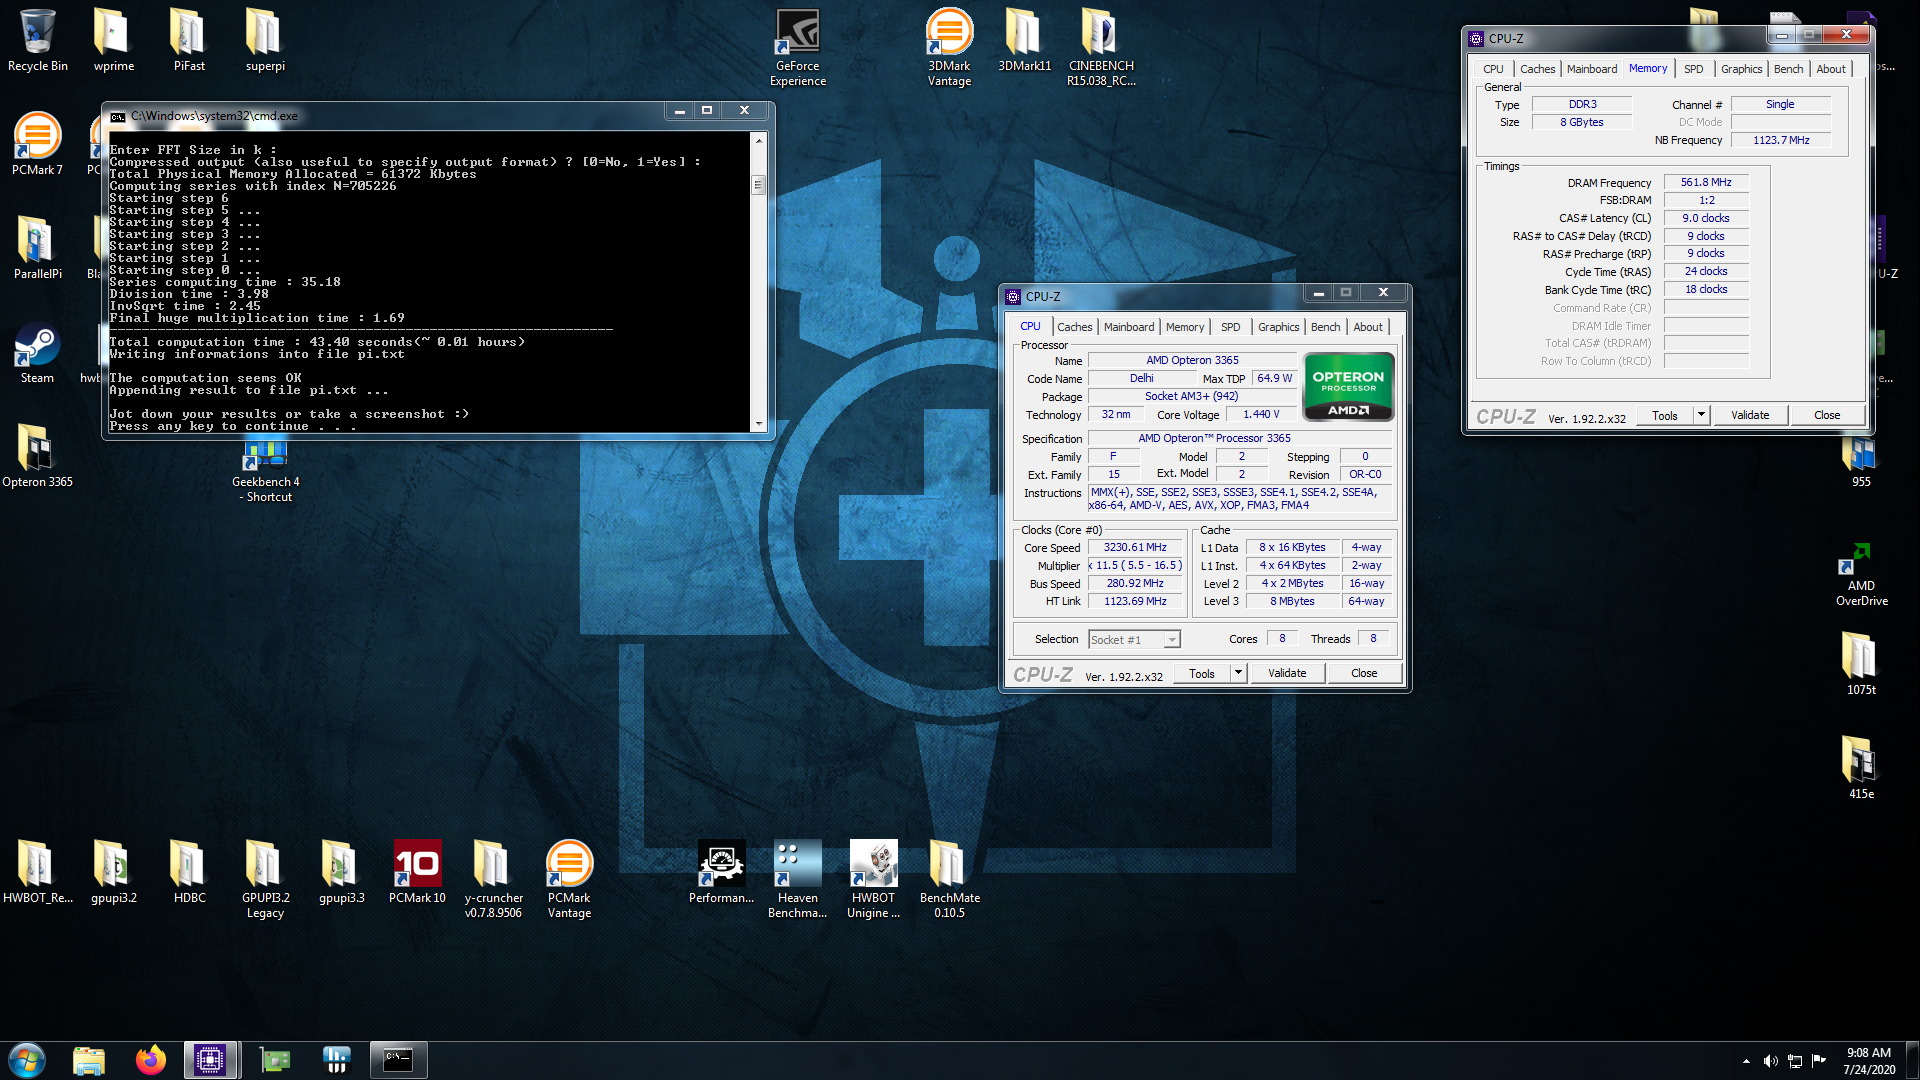
Task: Open the Recycle Bin desktop icon
Action: tap(37, 40)
